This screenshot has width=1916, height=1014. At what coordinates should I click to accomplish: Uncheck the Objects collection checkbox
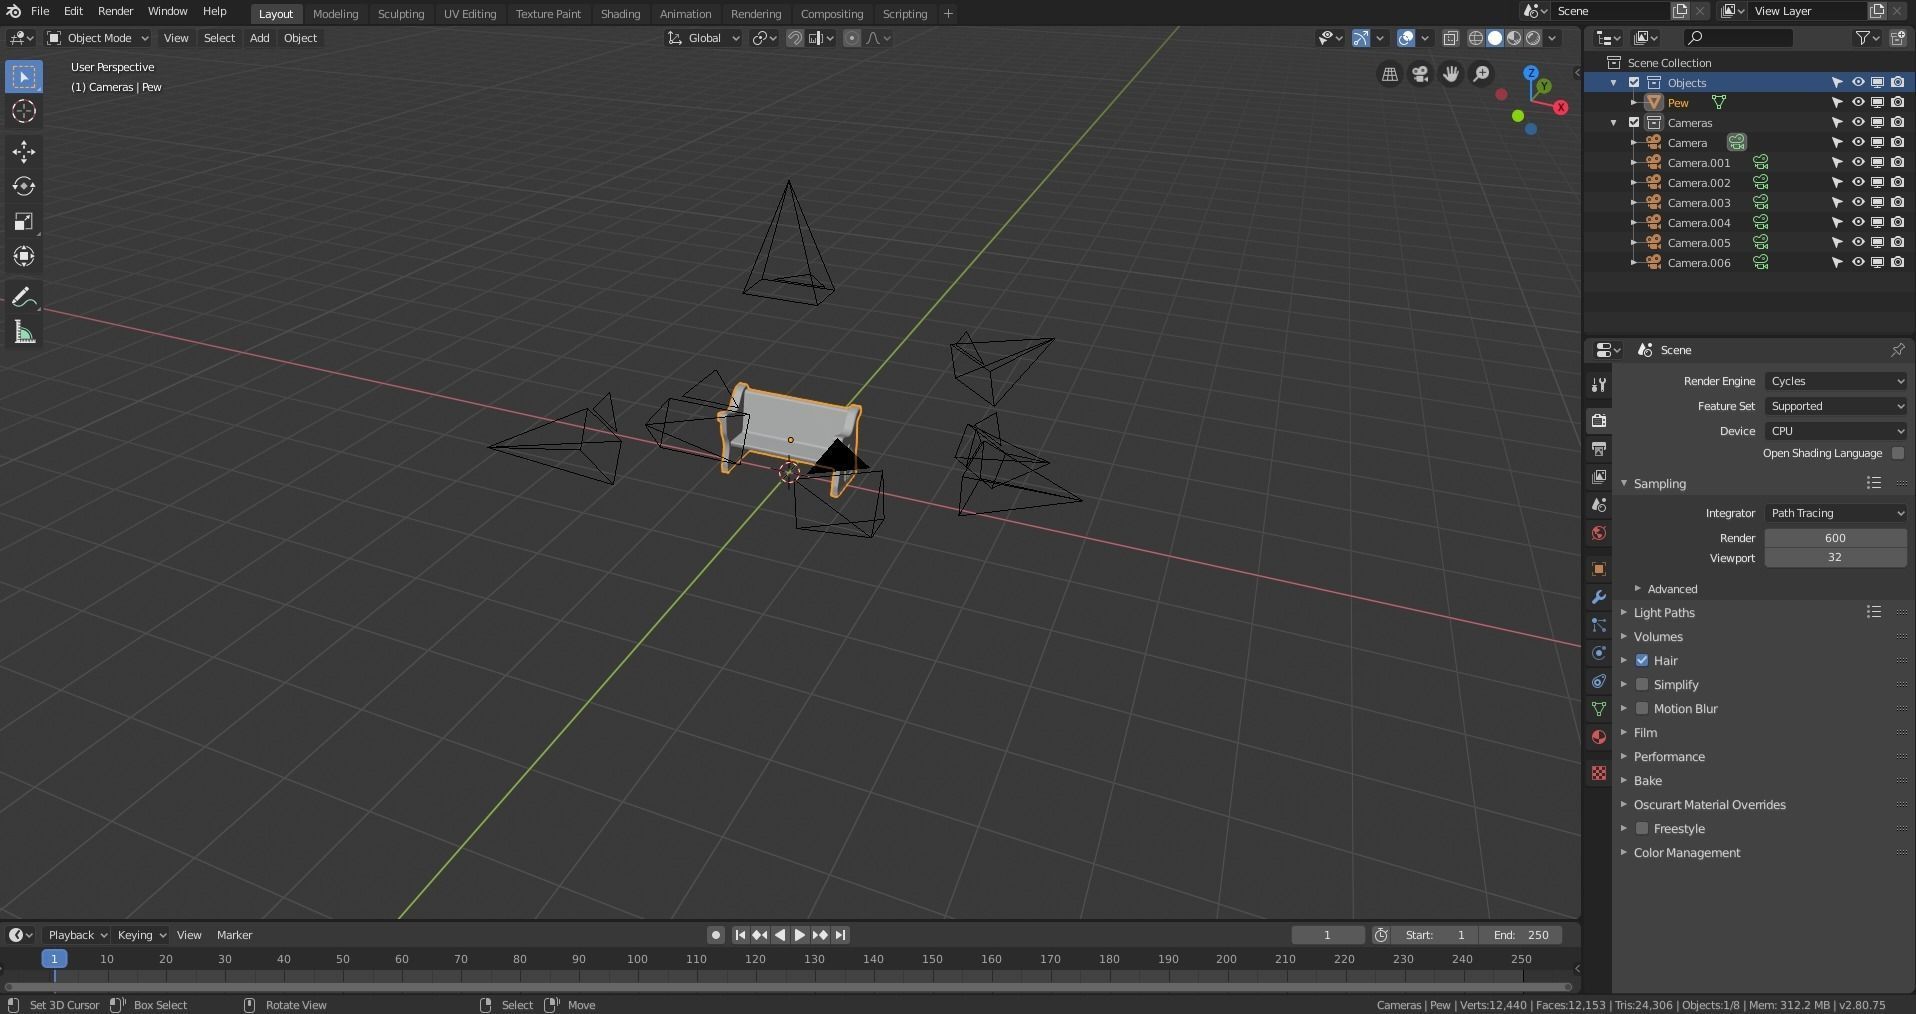click(x=1635, y=83)
